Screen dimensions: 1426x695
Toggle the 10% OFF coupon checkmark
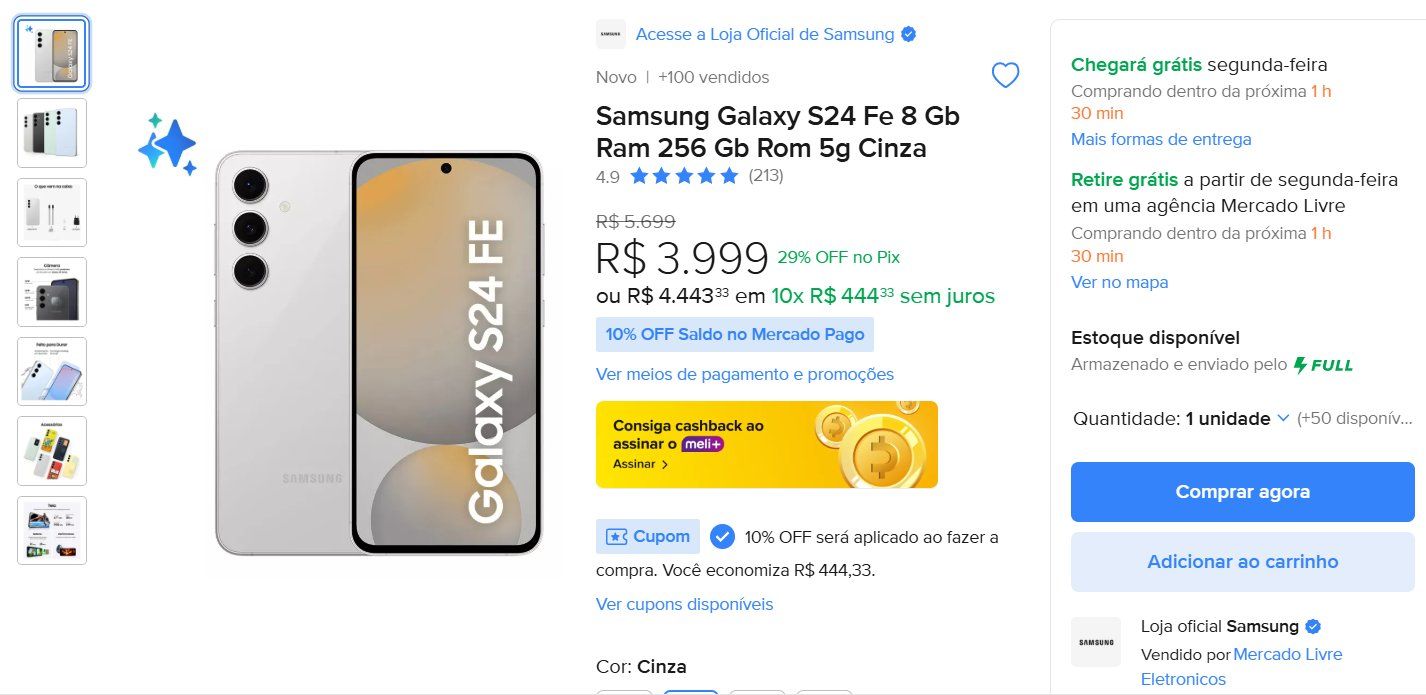pyautogui.click(x=722, y=537)
